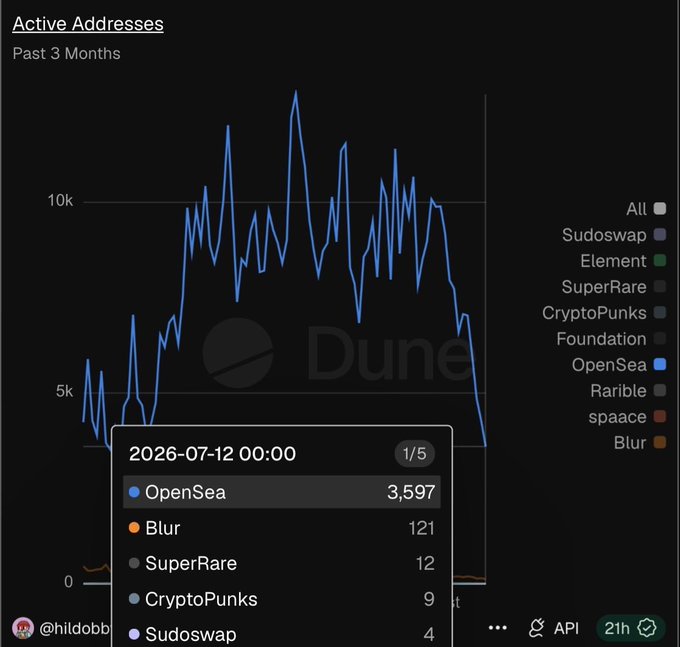Click the 0 y-axis label
This screenshot has width=680, height=647.
point(69,582)
